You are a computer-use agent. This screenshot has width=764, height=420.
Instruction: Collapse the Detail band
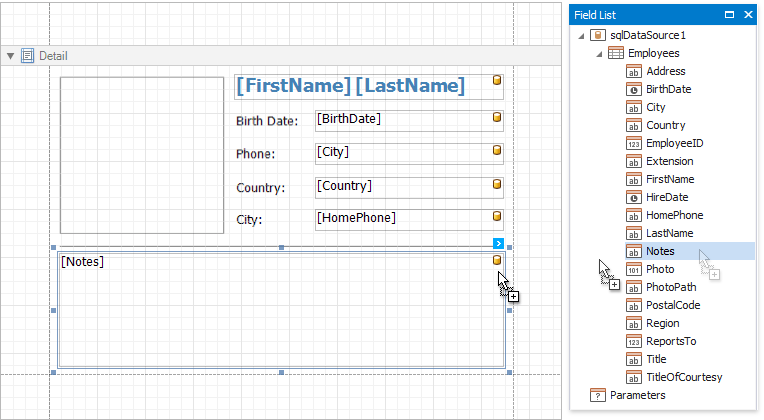11,56
